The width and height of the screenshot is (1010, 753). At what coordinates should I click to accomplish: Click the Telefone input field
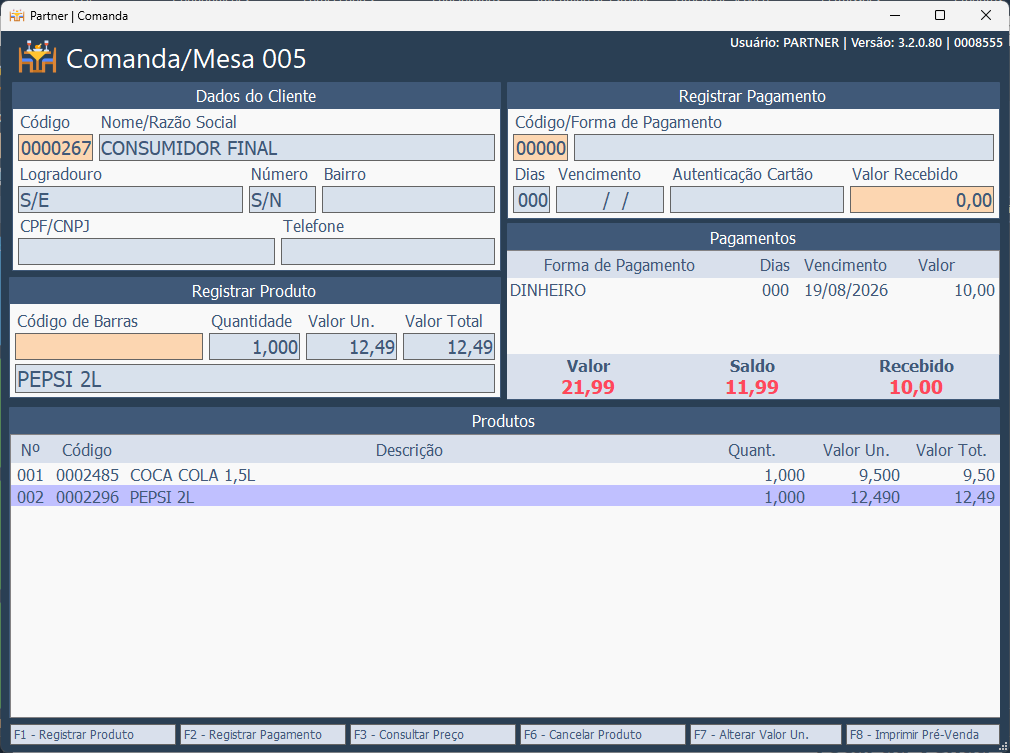click(388, 252)
